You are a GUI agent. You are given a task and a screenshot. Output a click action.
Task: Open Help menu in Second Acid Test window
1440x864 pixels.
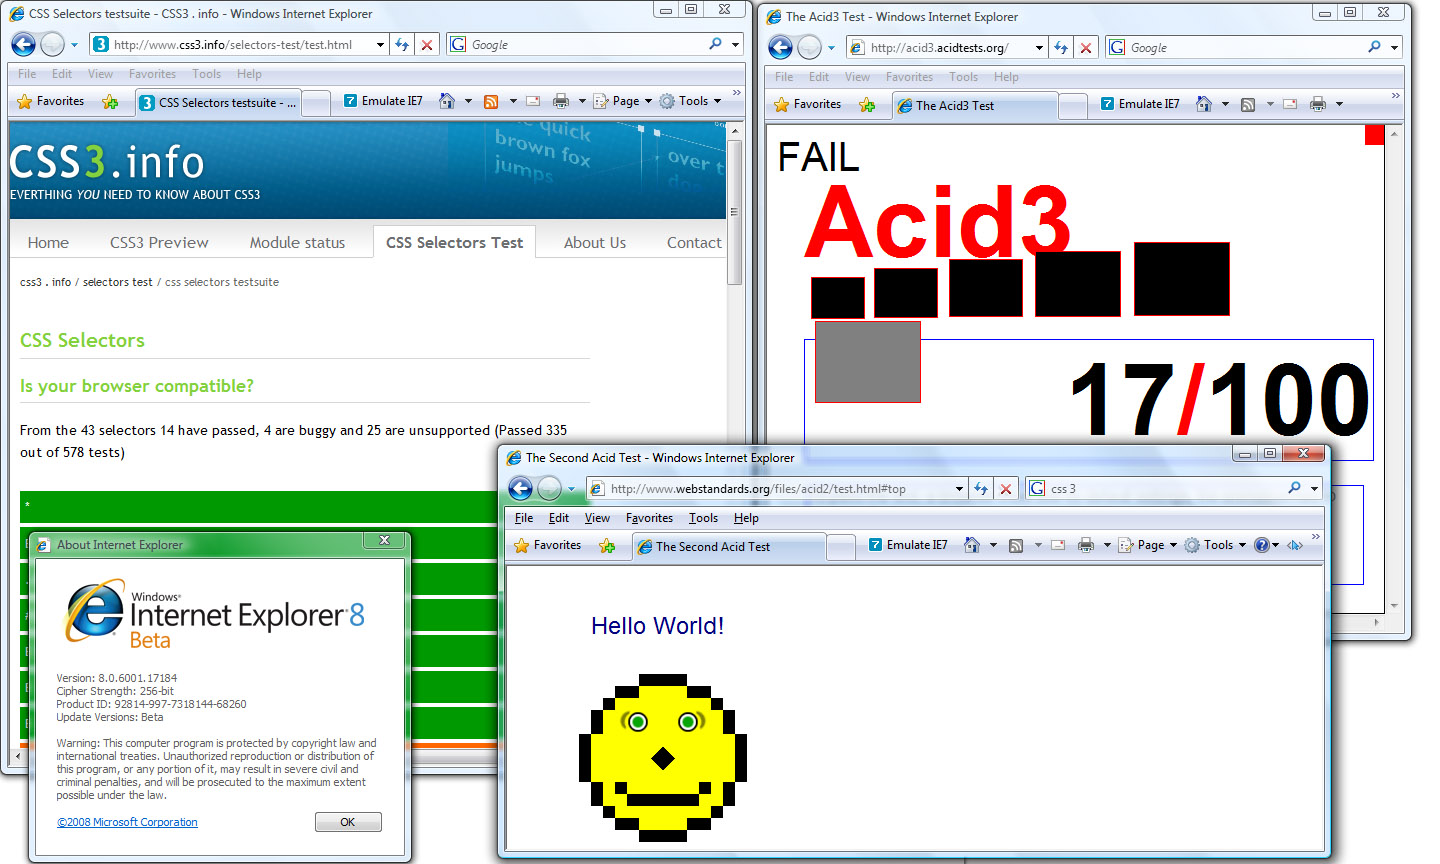(x=746, y=518)
